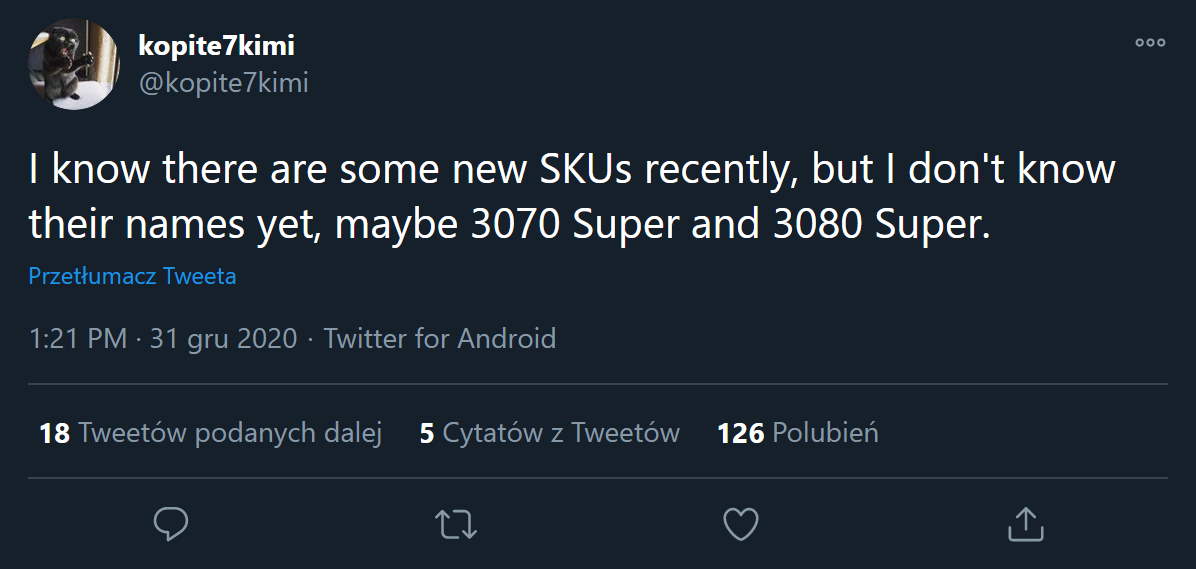Like the tweet with the heart icon
The image size is (1196, 569).
(741, 523)
